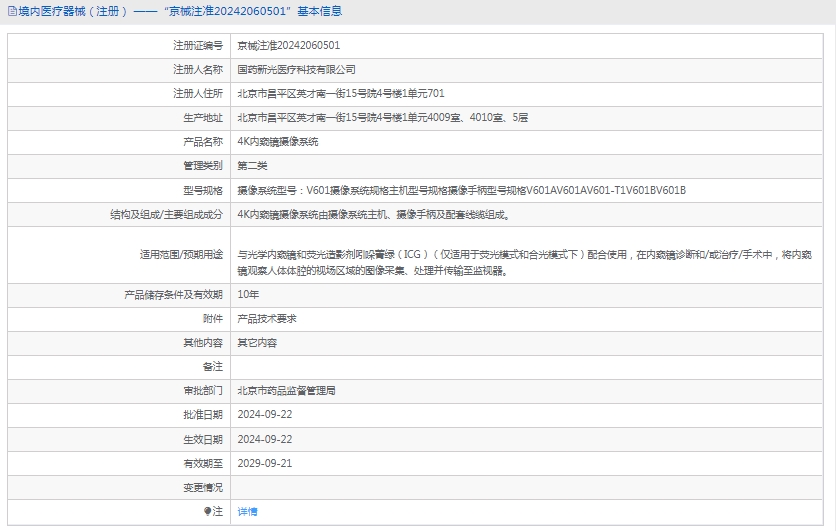Select the registration number 京械注准20242060501 value
The width and height of the screenshot is (836, 531).
[288, 46]
